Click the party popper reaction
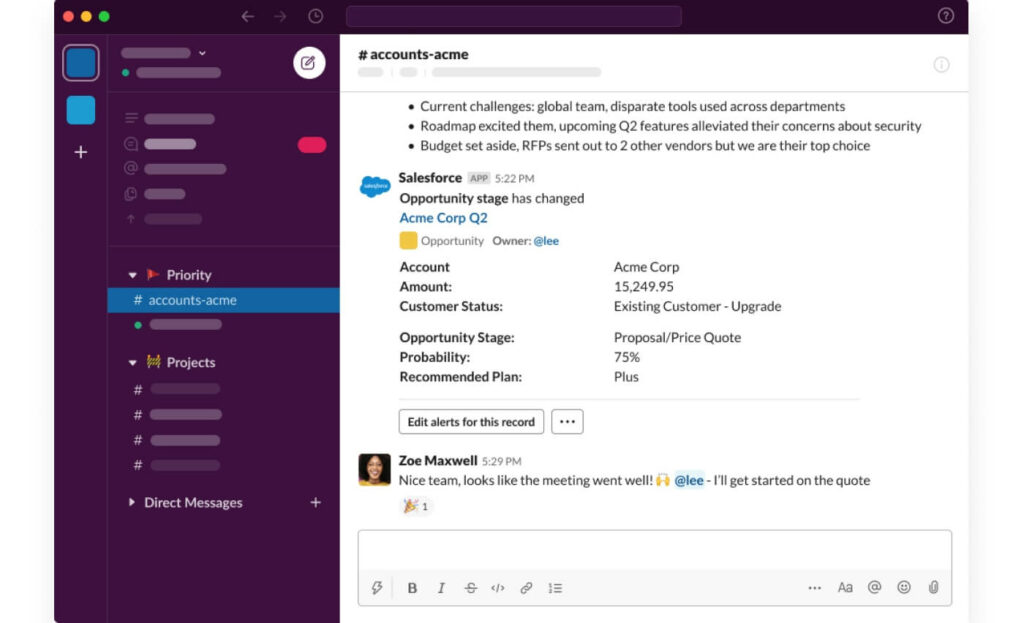Viewport: 1024px width, 623px height. click(x=415, y=506)
